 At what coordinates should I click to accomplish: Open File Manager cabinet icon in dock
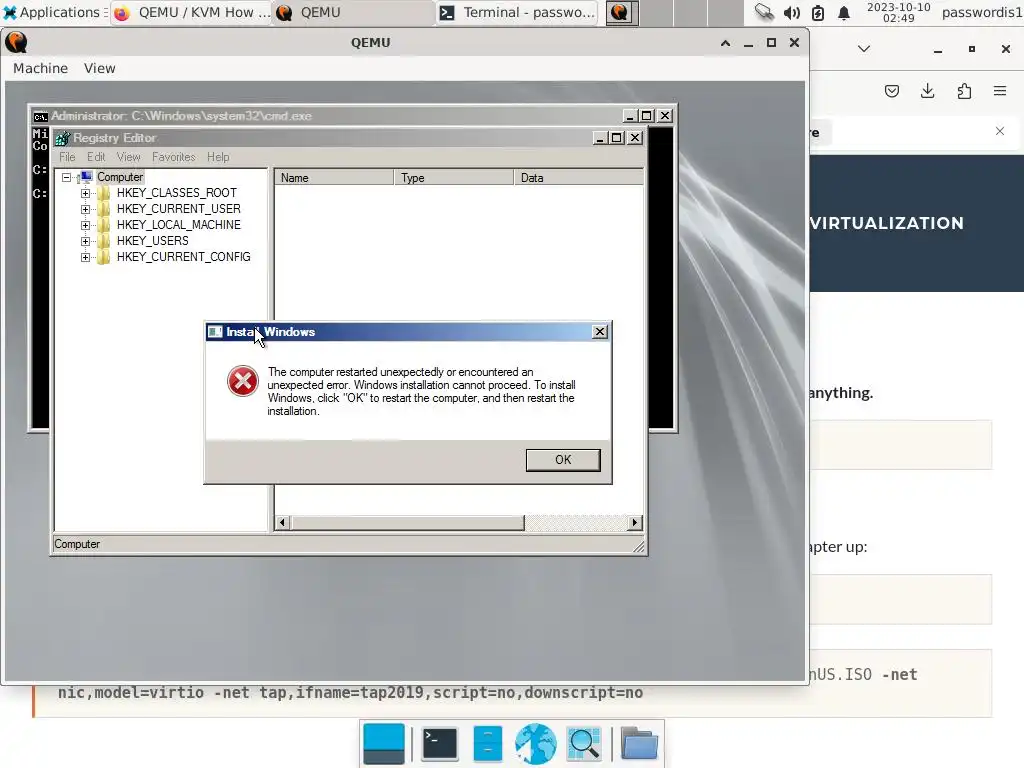click(487, 743)
